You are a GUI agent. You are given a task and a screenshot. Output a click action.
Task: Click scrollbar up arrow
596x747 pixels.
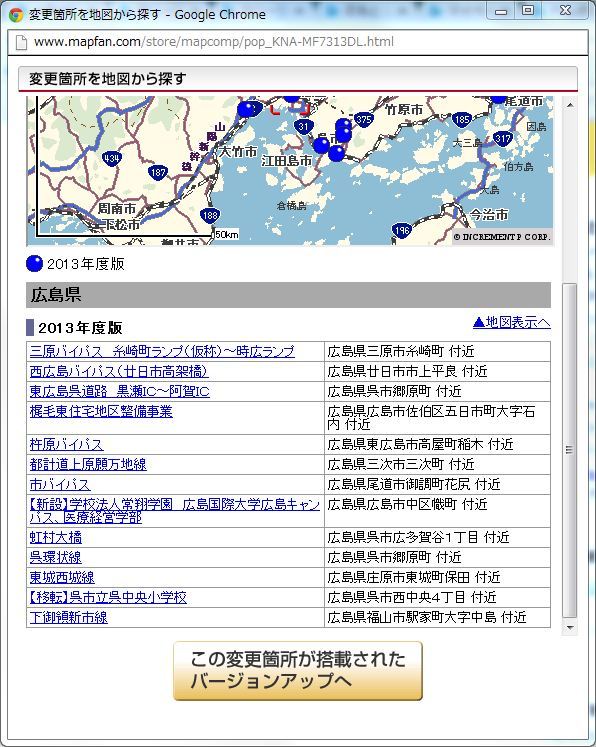(570, 104)
